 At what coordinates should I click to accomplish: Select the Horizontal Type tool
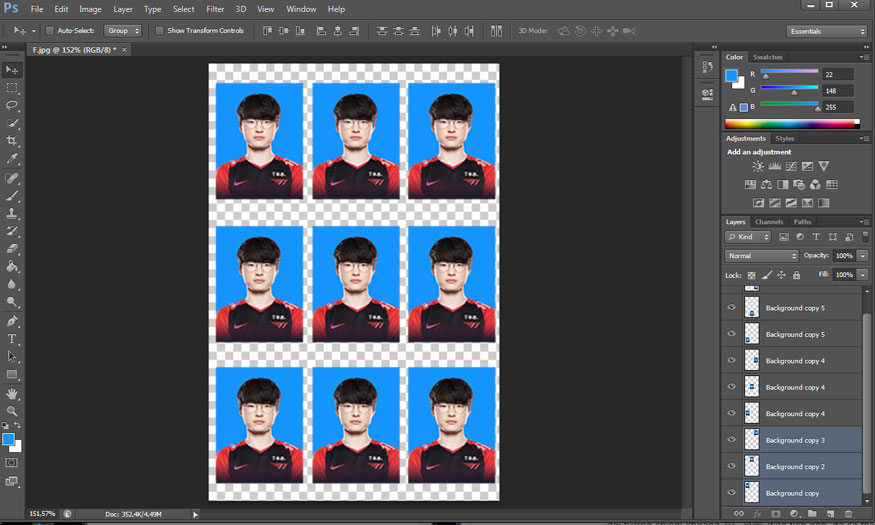coord(12,339)
